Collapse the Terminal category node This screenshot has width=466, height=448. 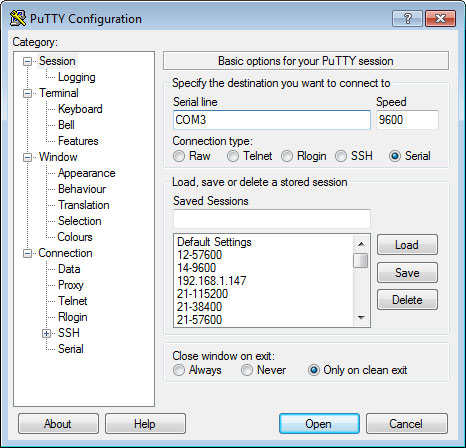coord(27,93)
